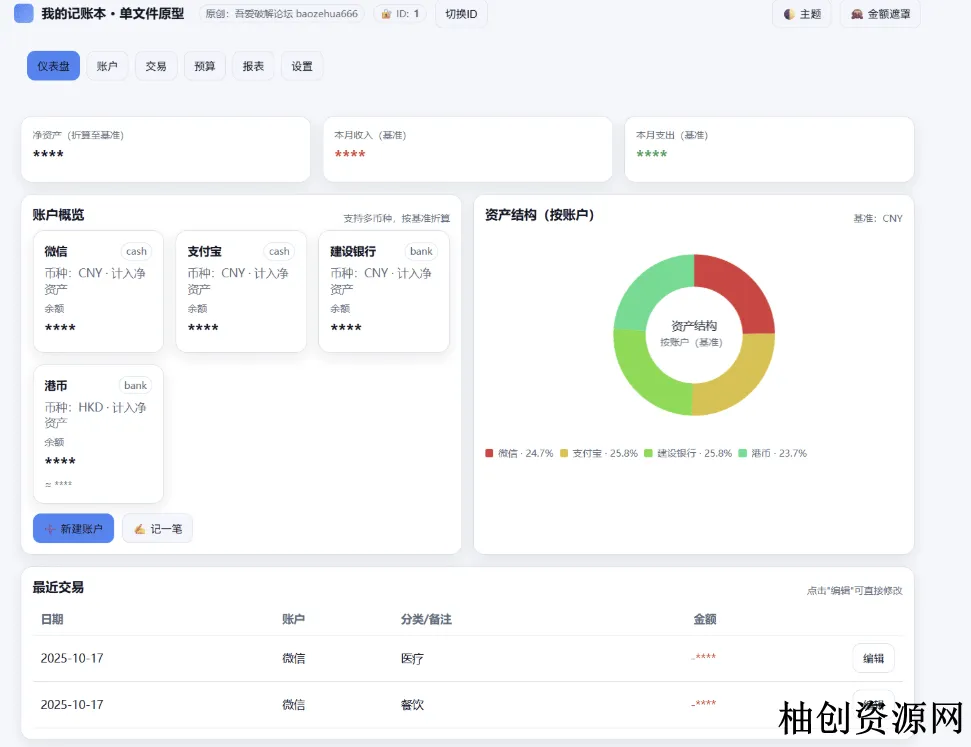Click the red 微信 donut chart segment
The height and width of the screenshot is (747, 971).
pyautogui.click(x=739, y=291)
